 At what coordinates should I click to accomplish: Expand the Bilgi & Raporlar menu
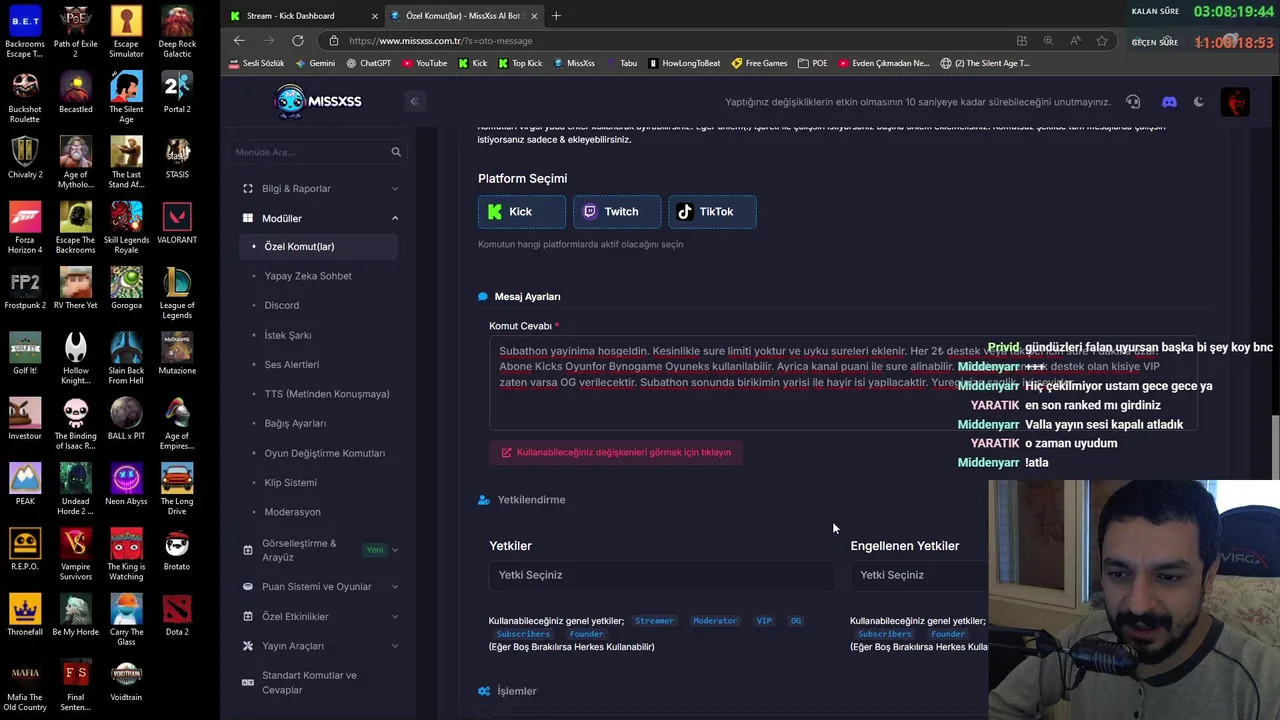point(319,188)
